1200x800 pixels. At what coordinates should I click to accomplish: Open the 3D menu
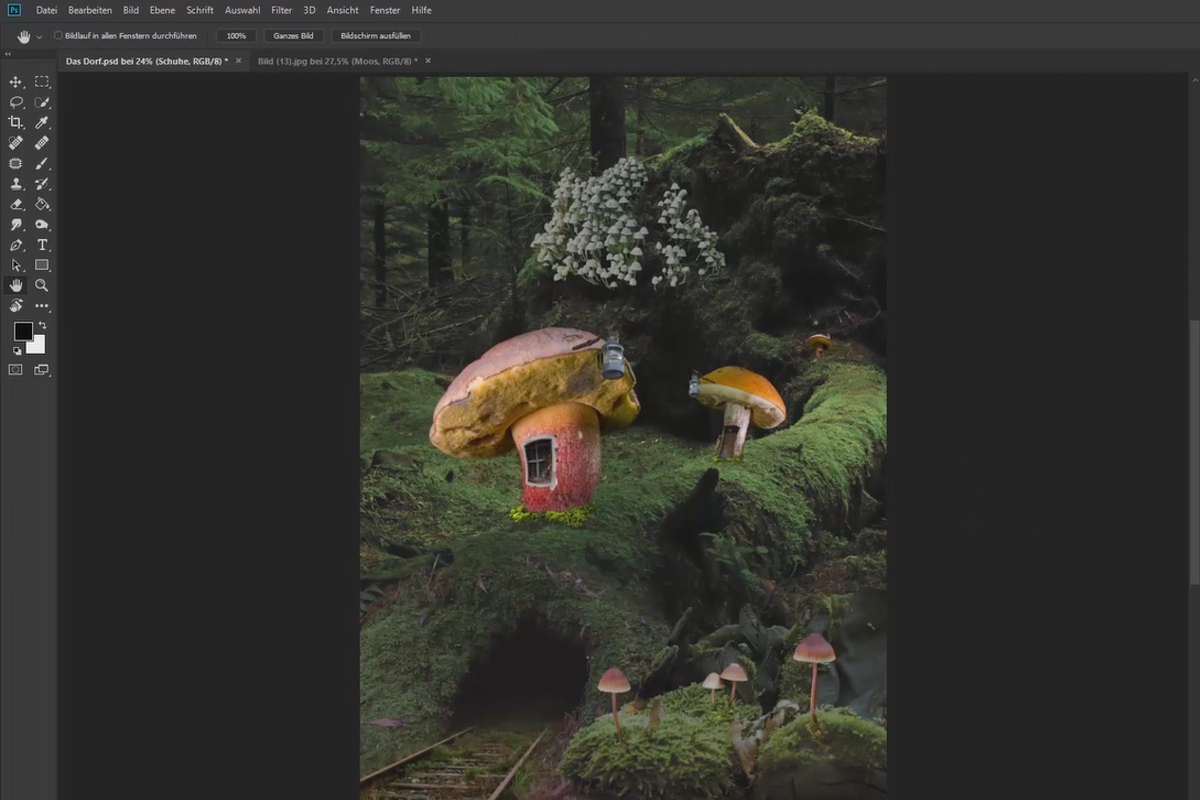309,10
